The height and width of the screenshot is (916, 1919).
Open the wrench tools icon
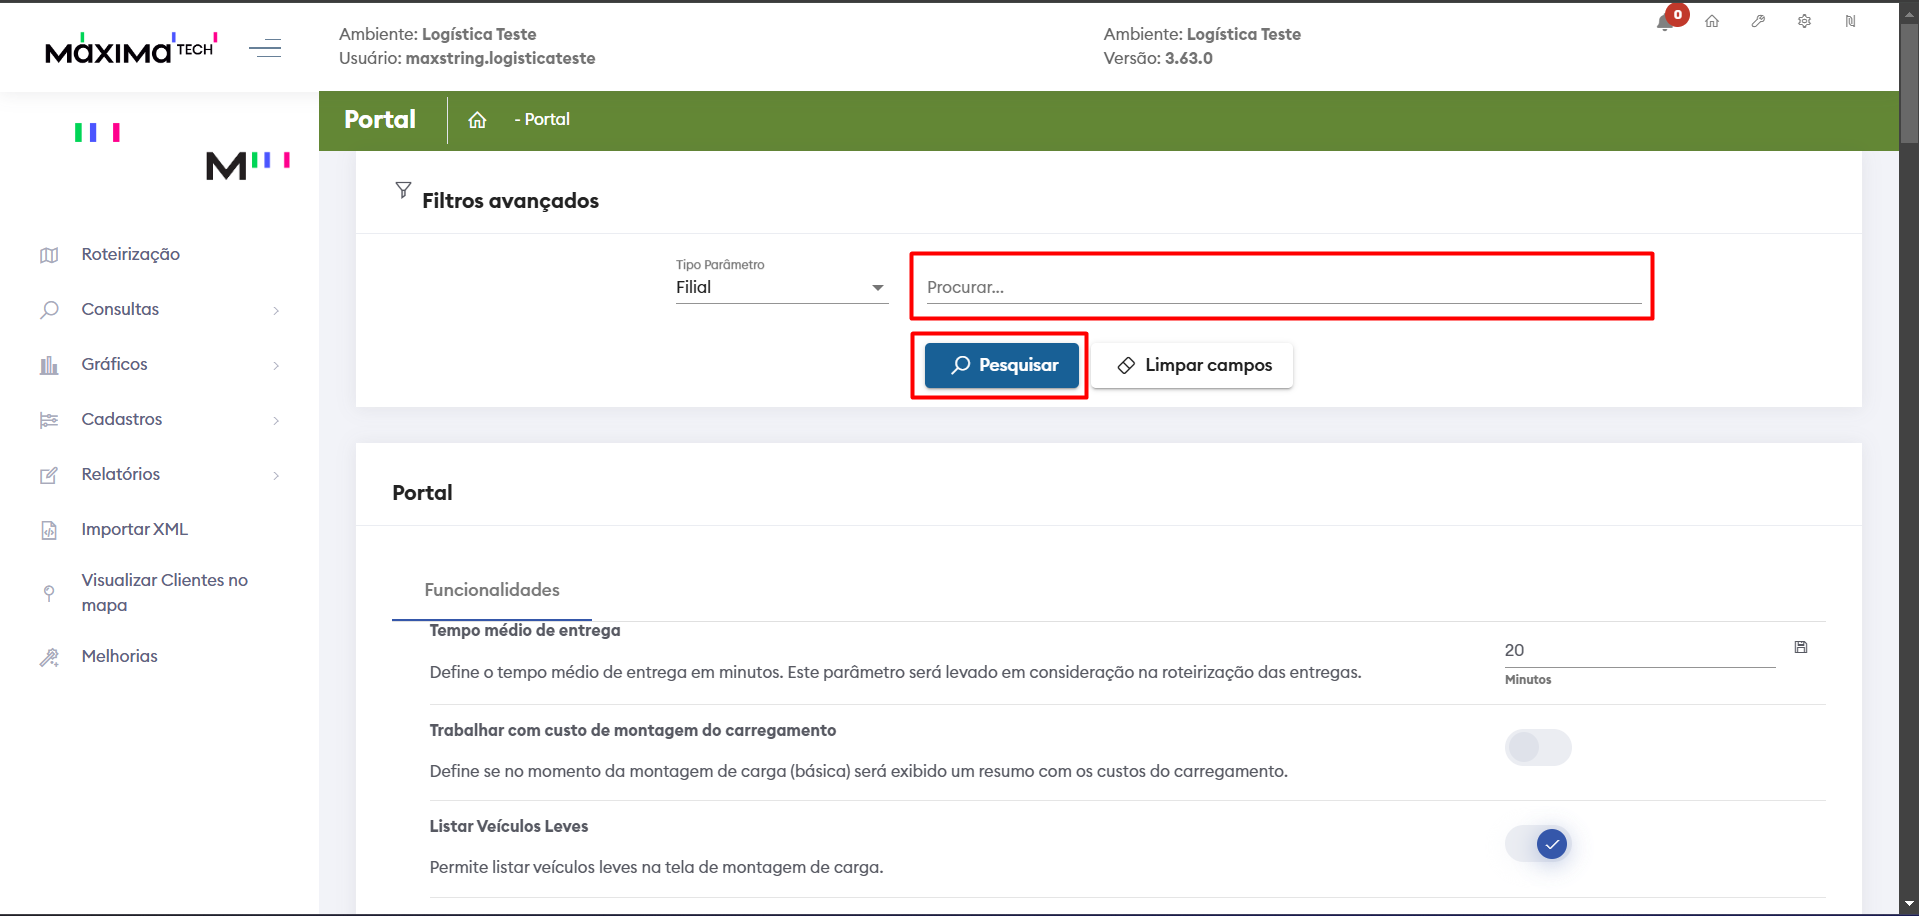point(1758,21)
